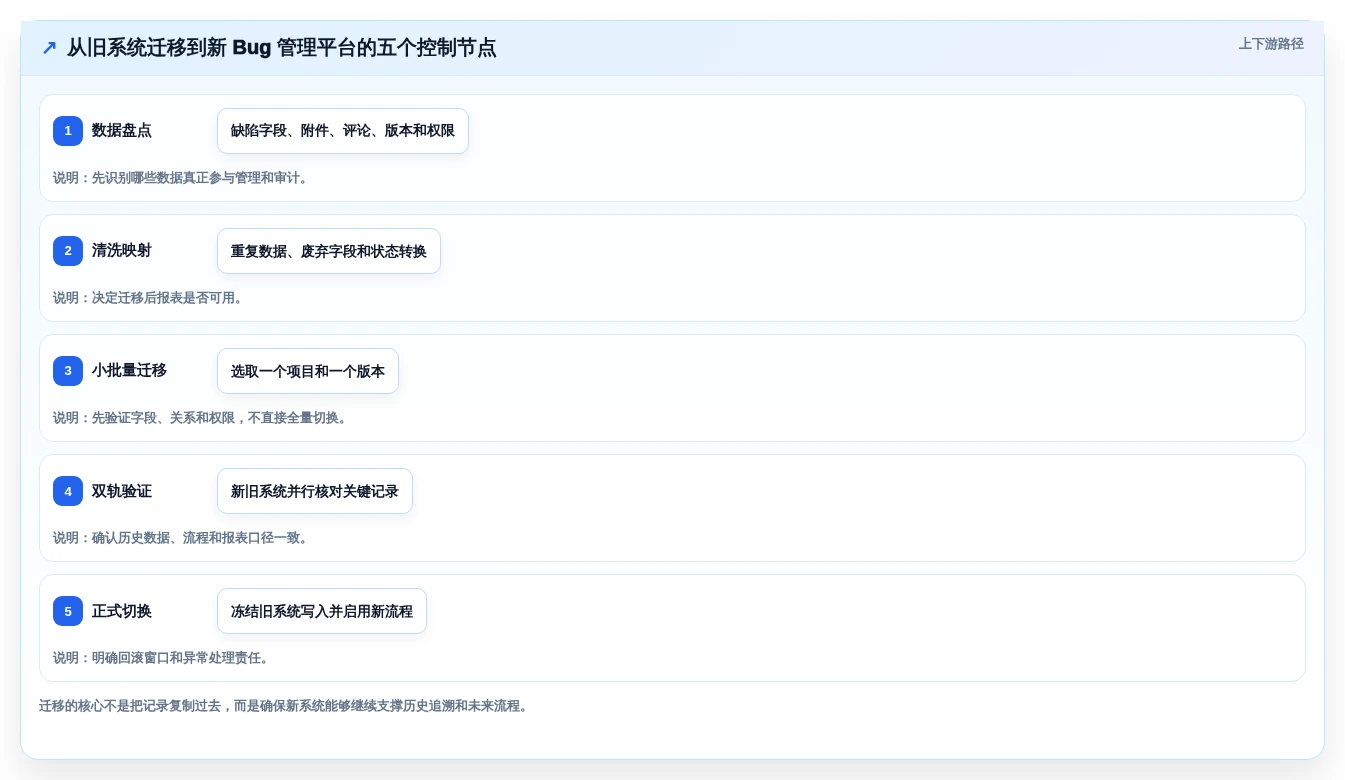Select the 正式切换 step title

coord(122,611)
